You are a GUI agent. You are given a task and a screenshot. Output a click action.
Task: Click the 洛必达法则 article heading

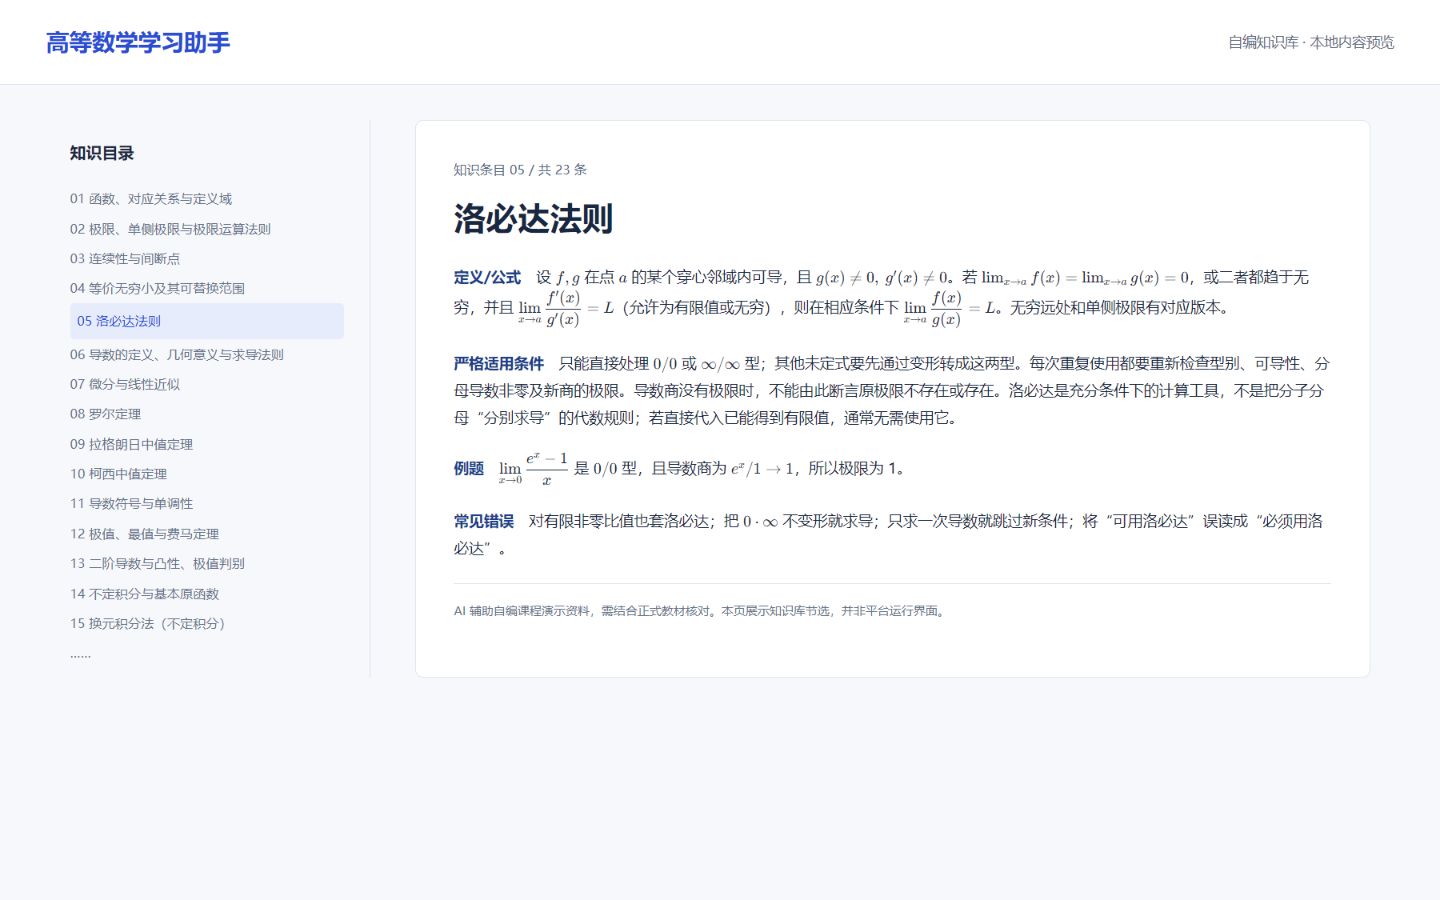(x=533, y=219)
